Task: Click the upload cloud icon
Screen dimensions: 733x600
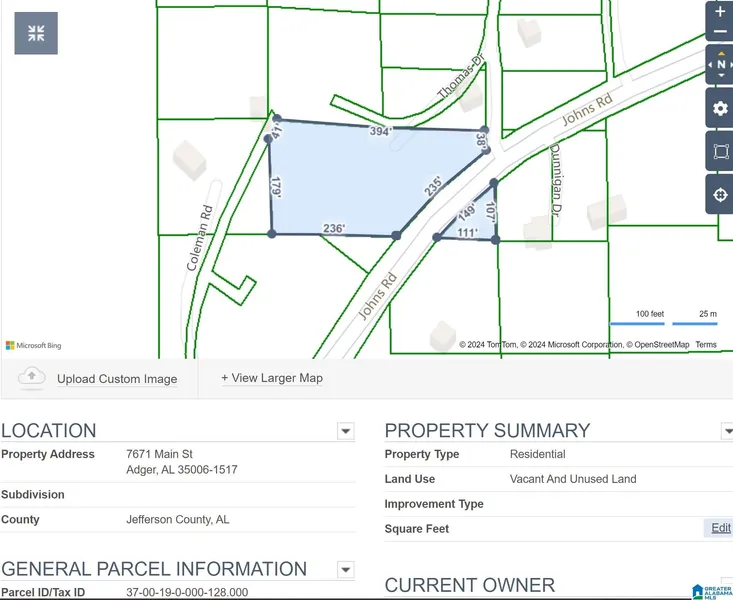Action: pyautogui.click(x=32, y=377)
